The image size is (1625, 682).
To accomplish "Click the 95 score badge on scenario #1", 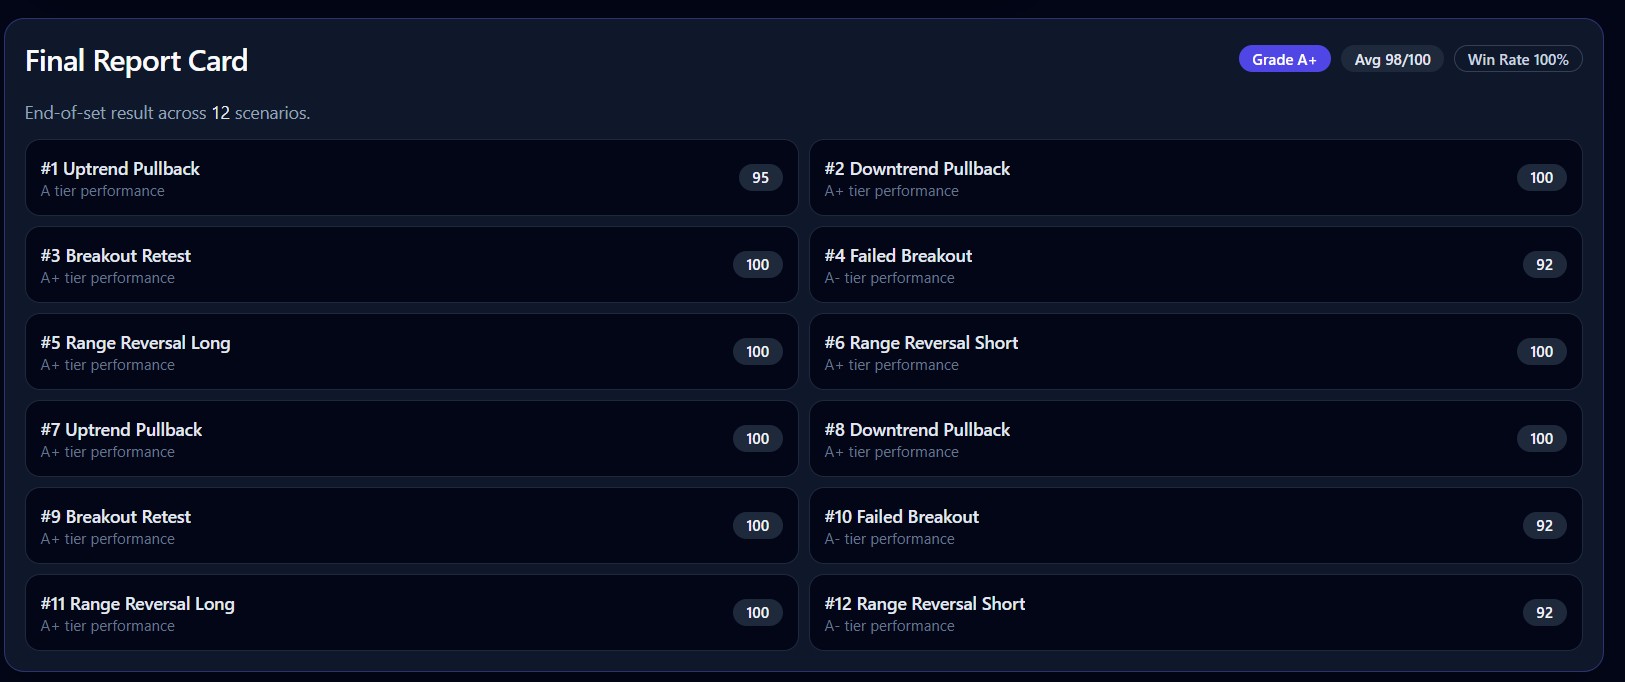I will click(760, 178).
